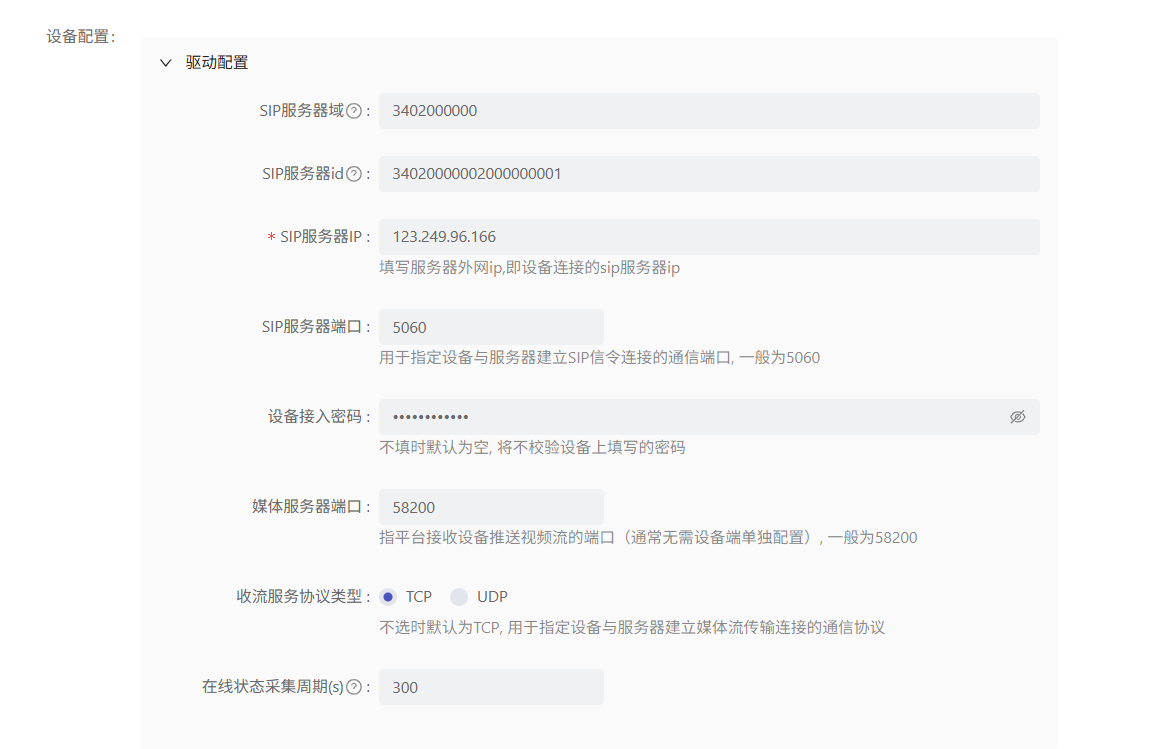Click the required SIP服务器IP label
Screen dimensions: 1154x749
pyautogui.click(x=319, y=237)
